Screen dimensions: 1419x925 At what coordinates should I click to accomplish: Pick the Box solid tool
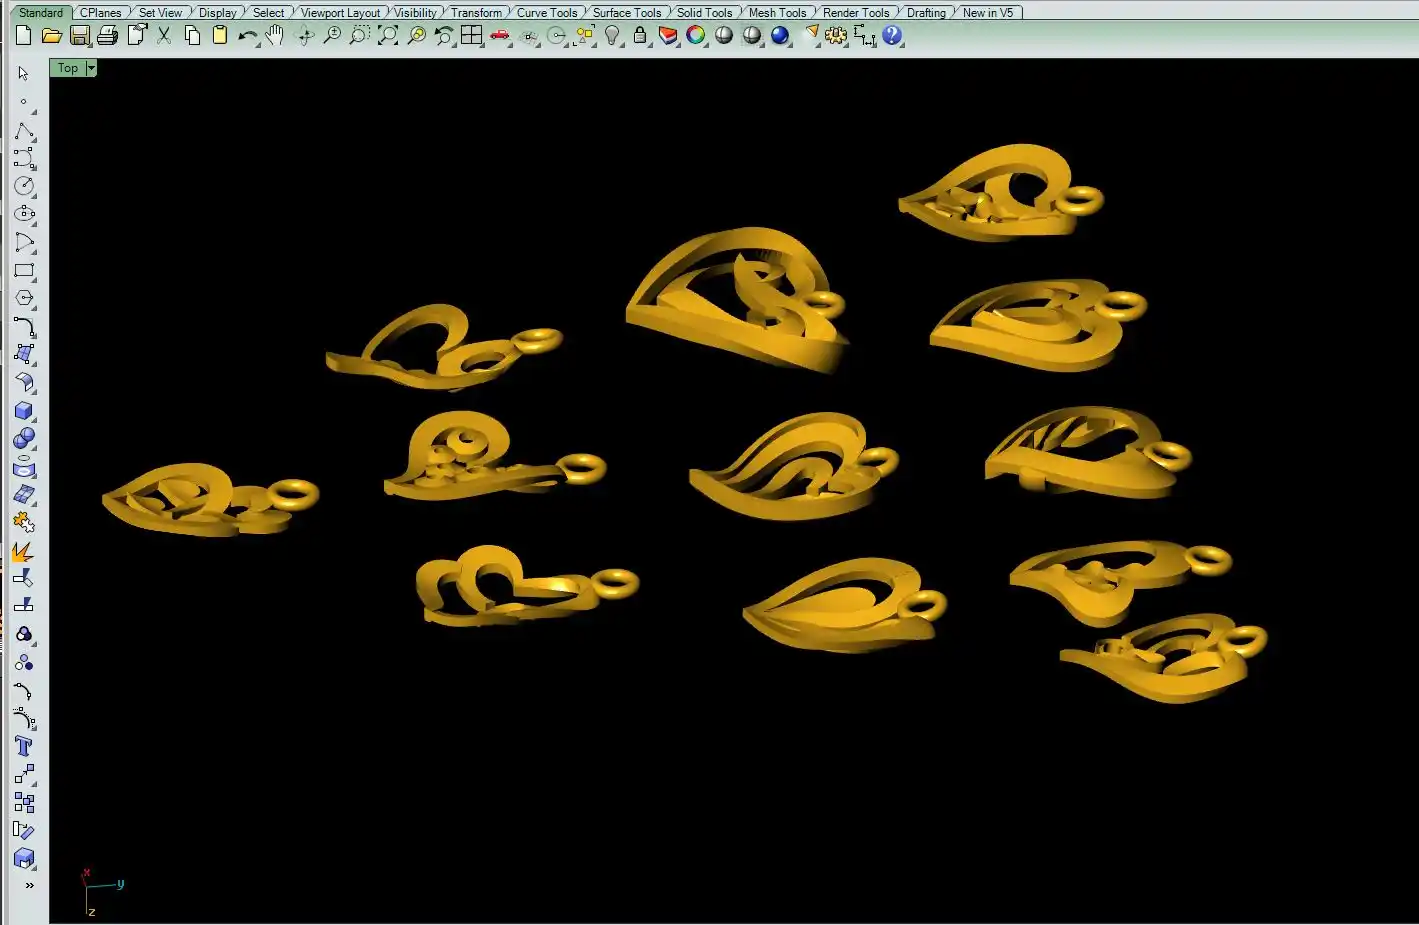[24, 411]
